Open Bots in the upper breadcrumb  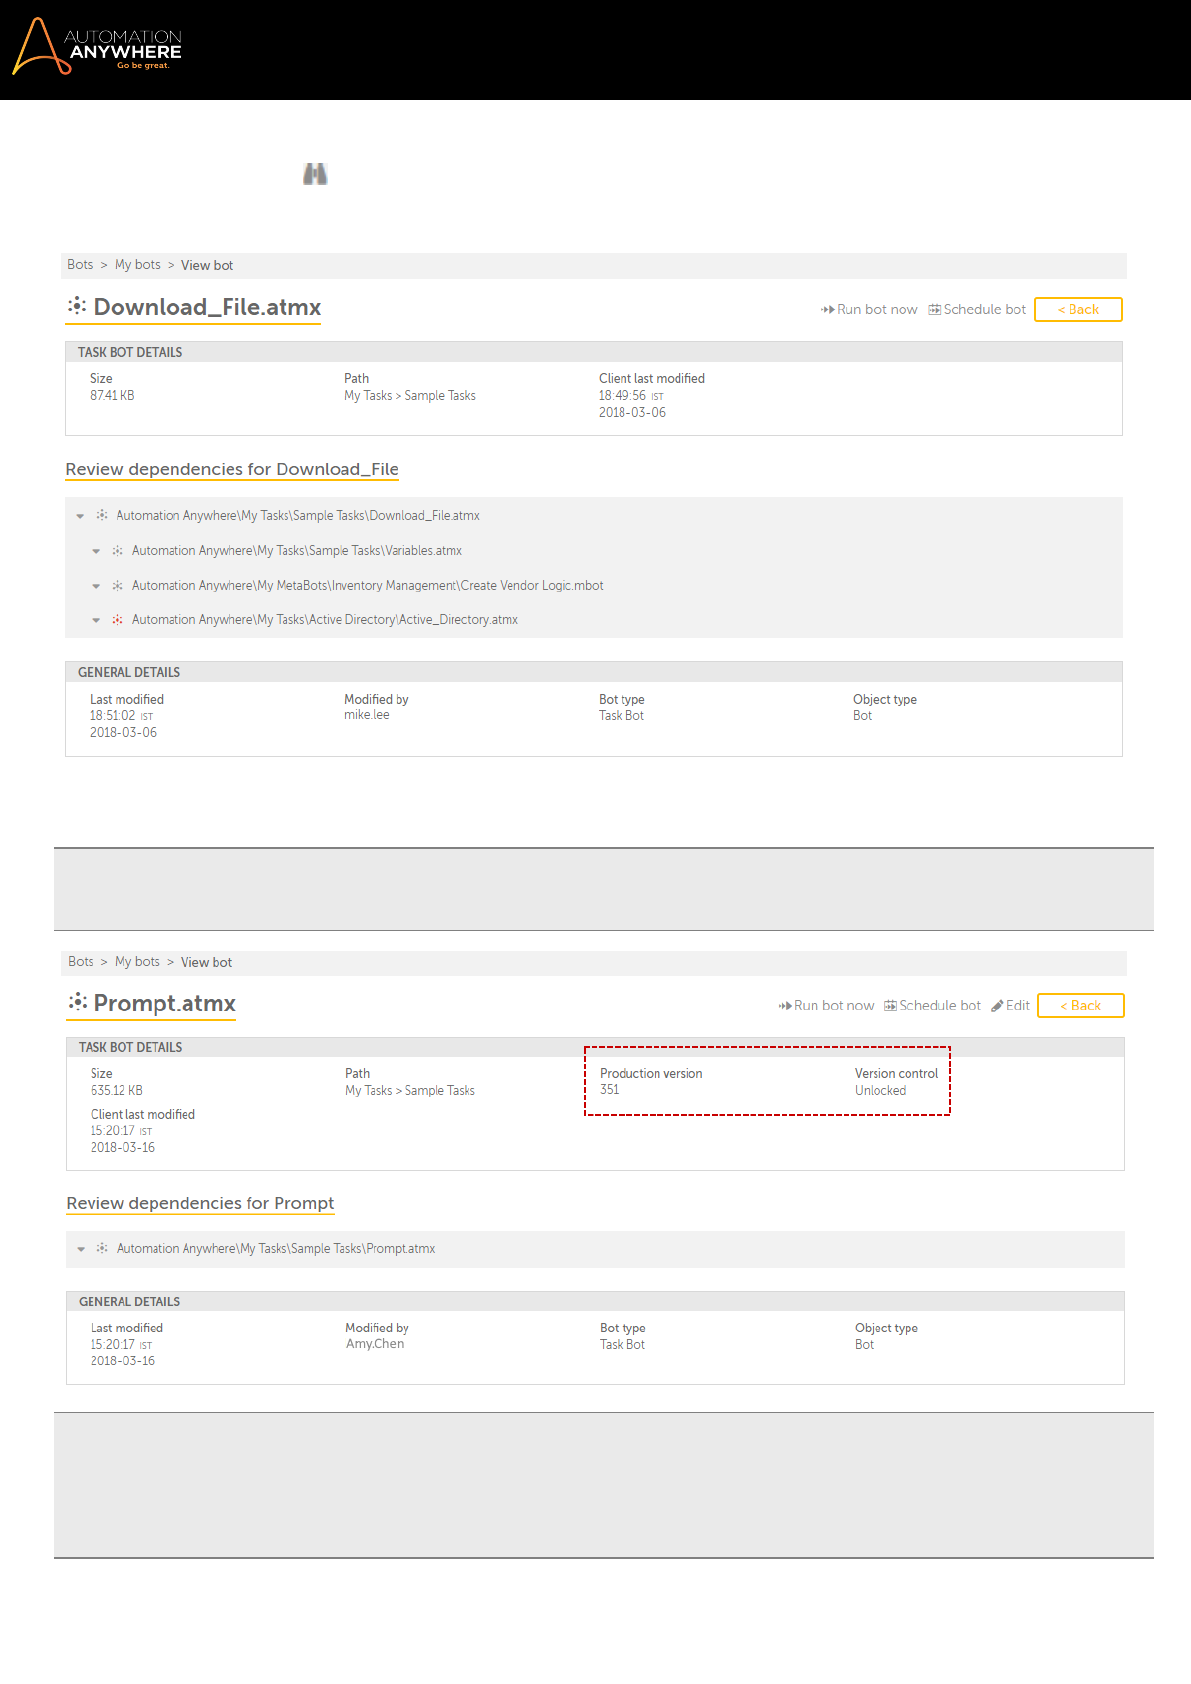[80, 265]
